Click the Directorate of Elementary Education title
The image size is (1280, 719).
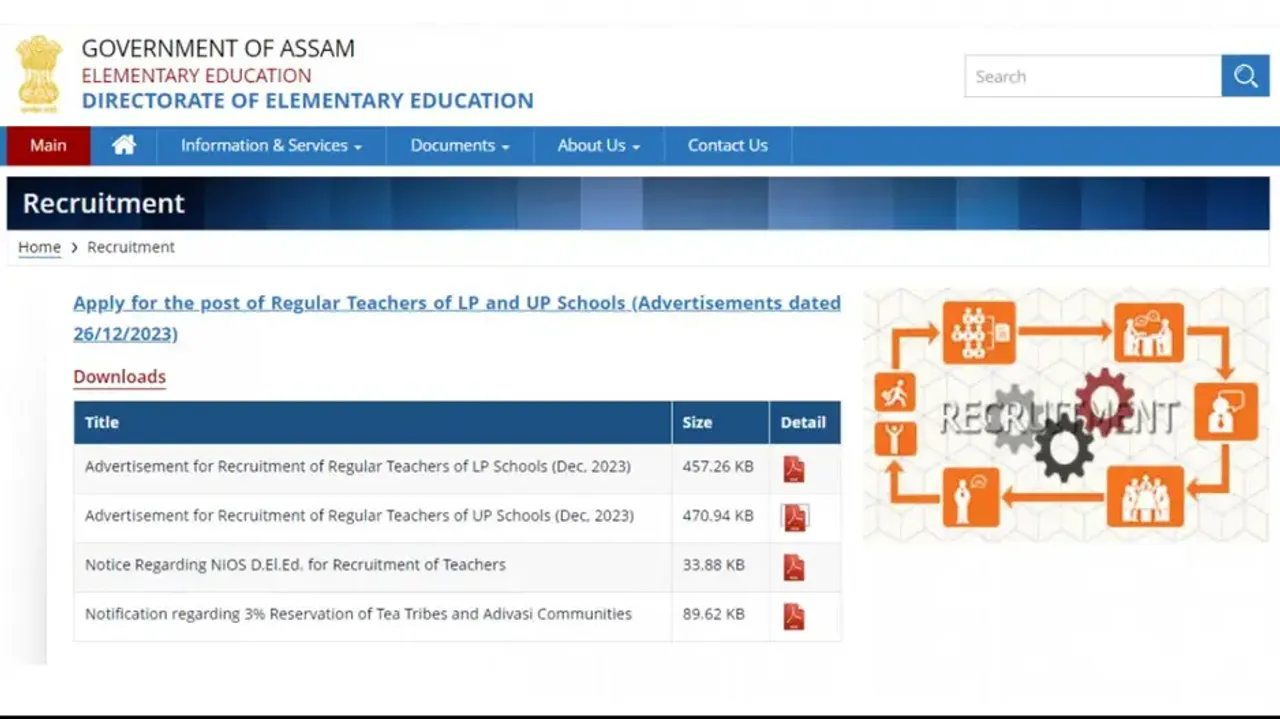pos(307,100)
